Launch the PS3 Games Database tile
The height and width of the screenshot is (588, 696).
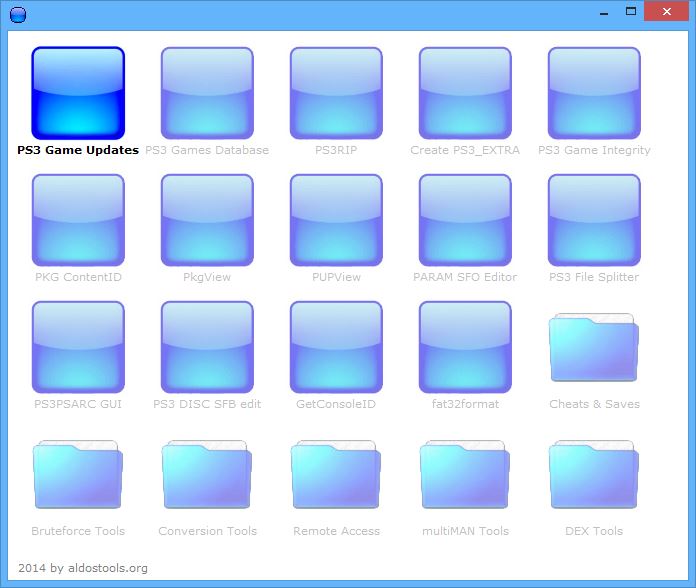pyautogui.click(x=207, y=93)
